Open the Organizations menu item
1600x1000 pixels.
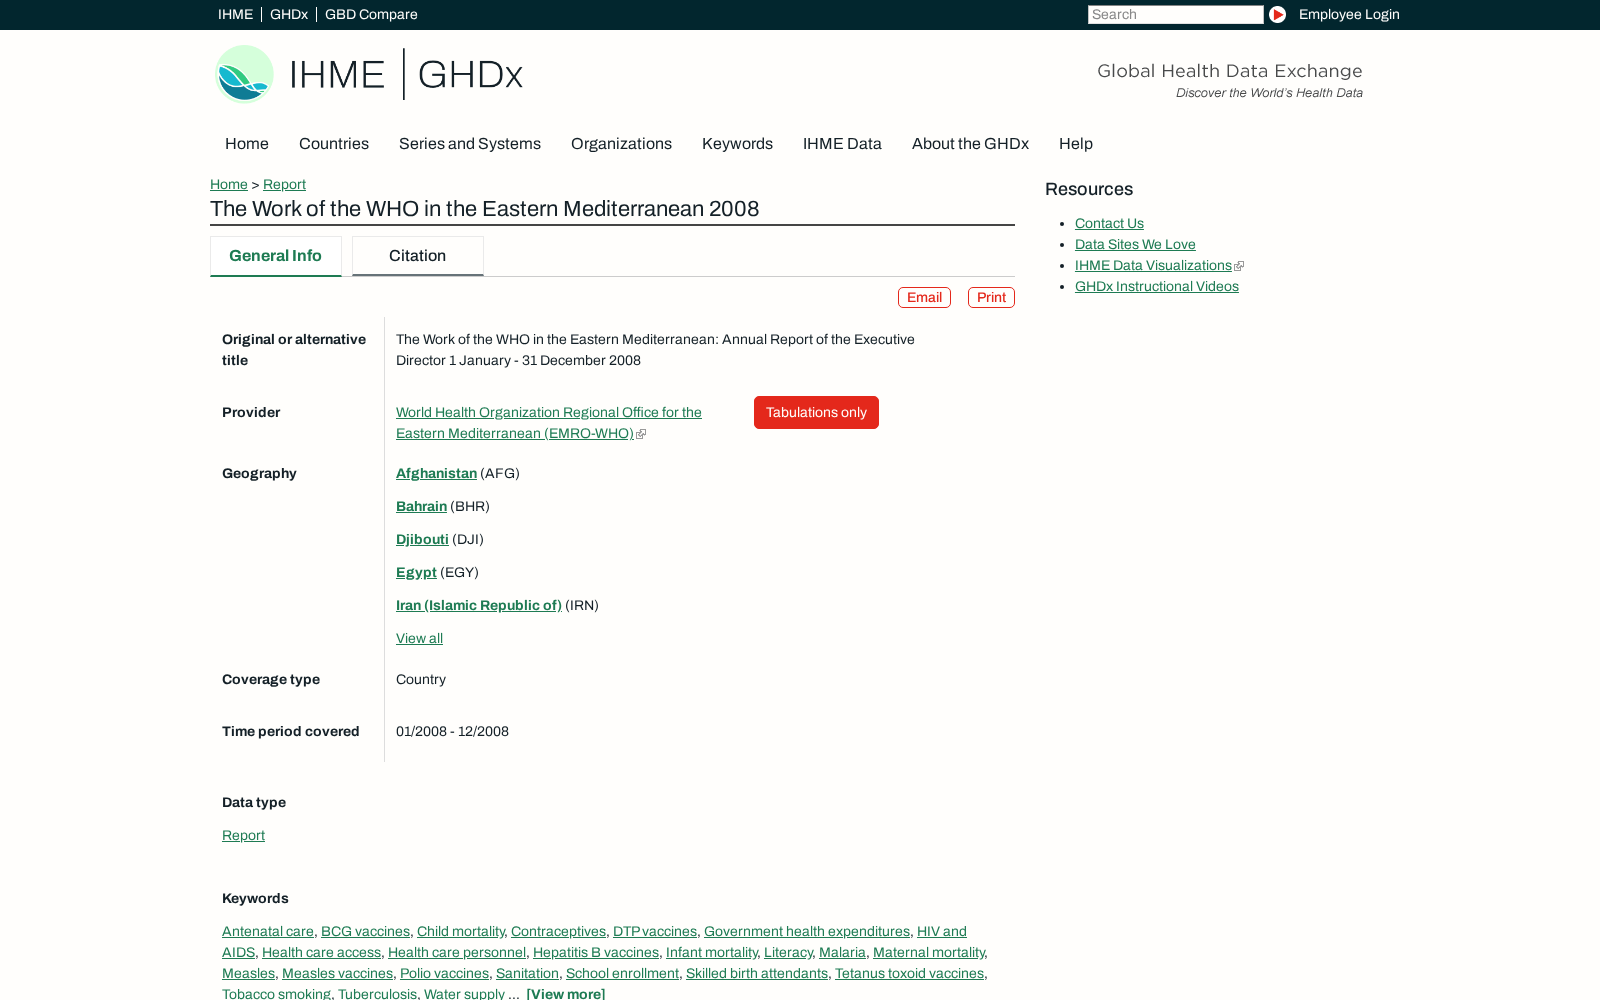click(x=621, y=144)
